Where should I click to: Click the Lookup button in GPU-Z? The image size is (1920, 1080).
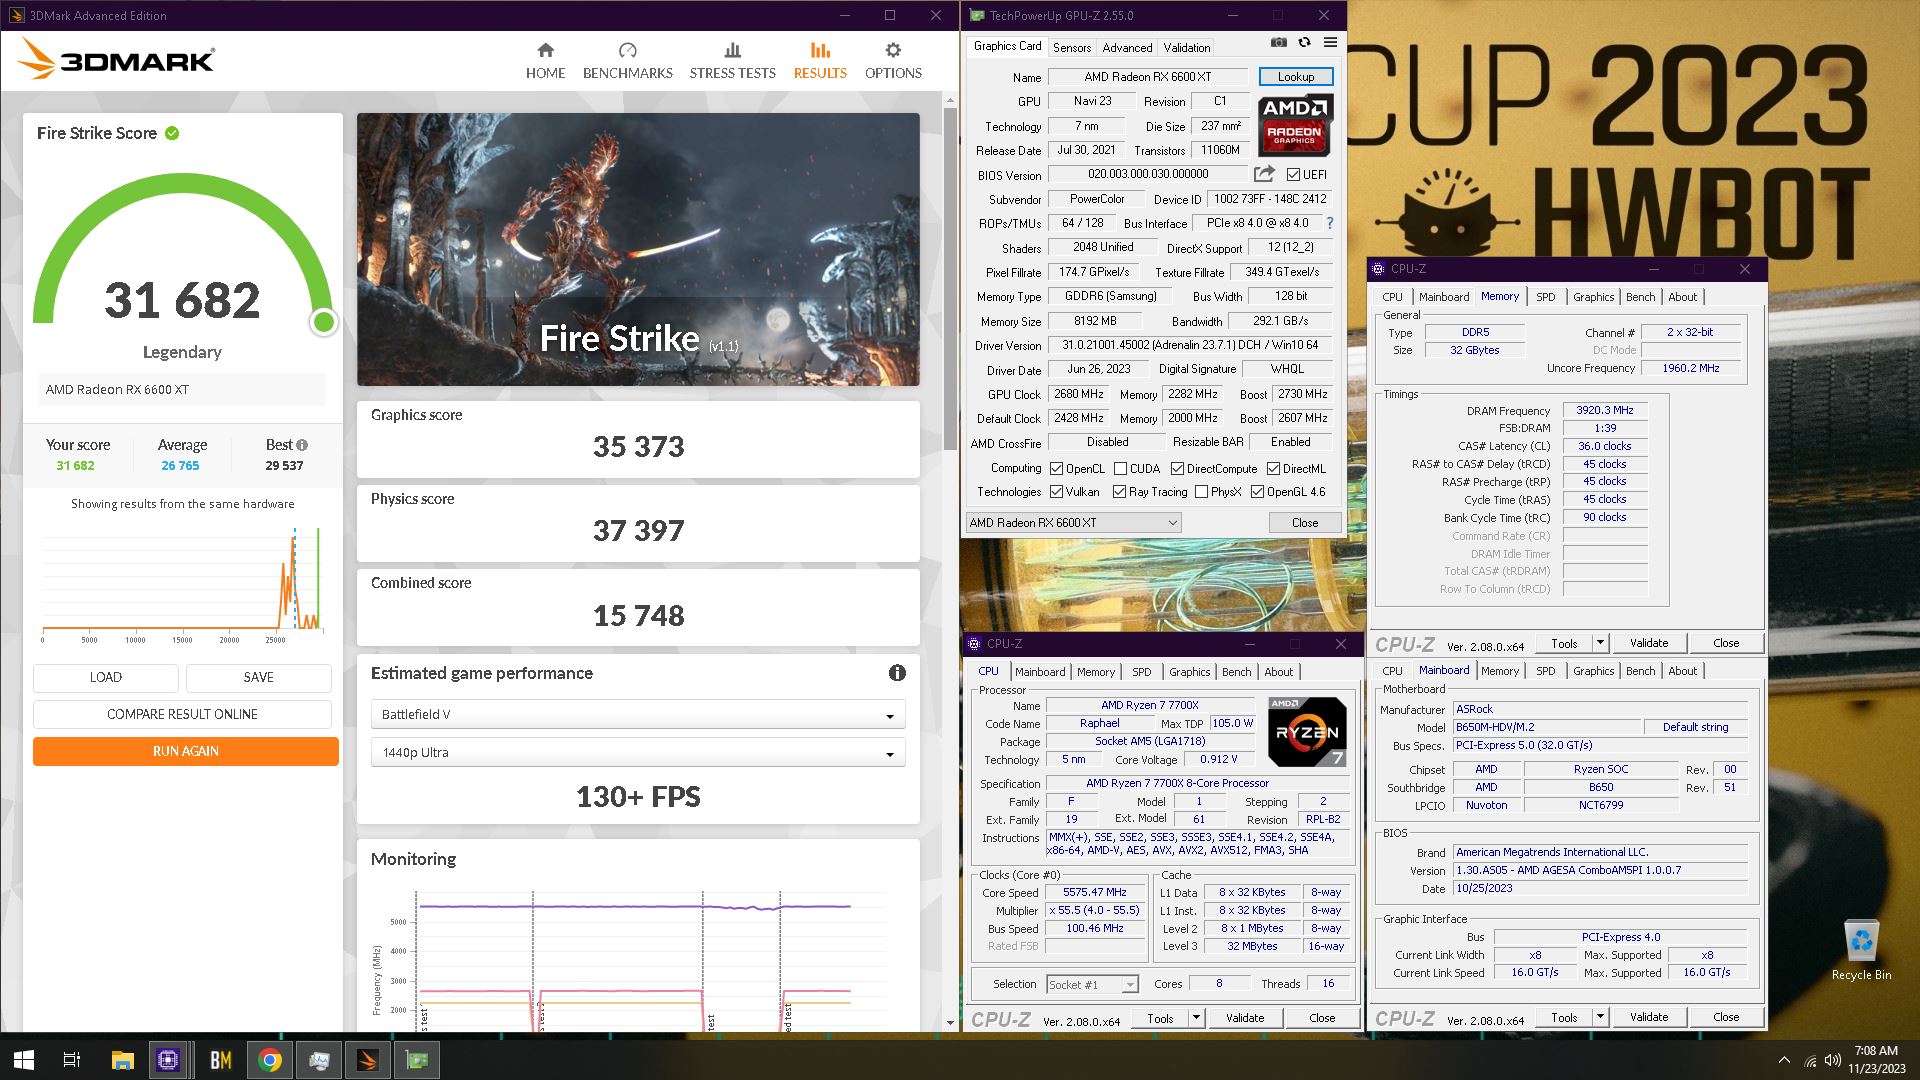[1295, 77]
